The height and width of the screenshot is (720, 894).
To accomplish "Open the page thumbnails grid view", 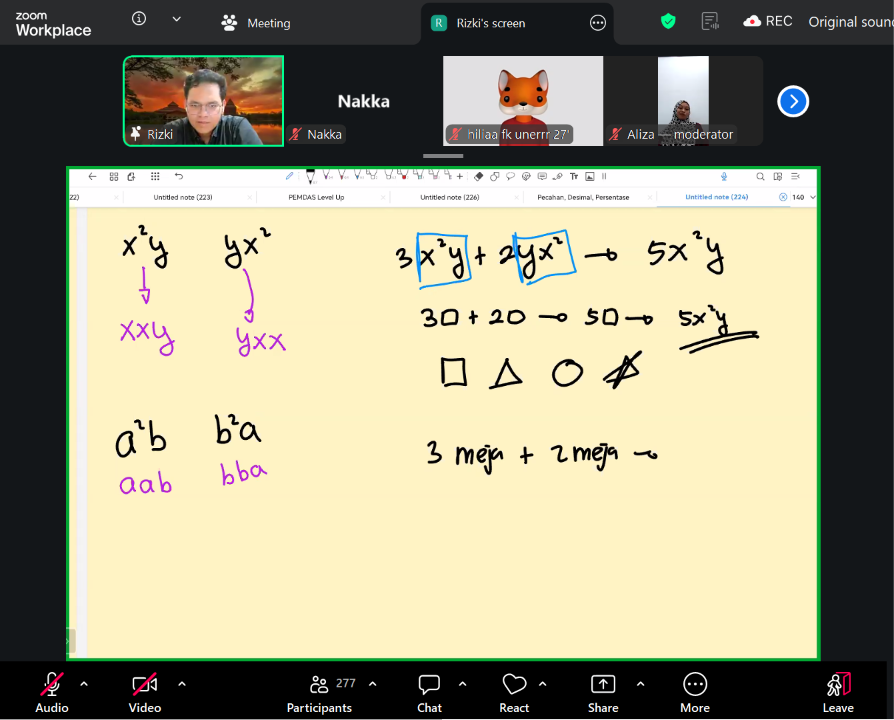I will click(114, 177).
